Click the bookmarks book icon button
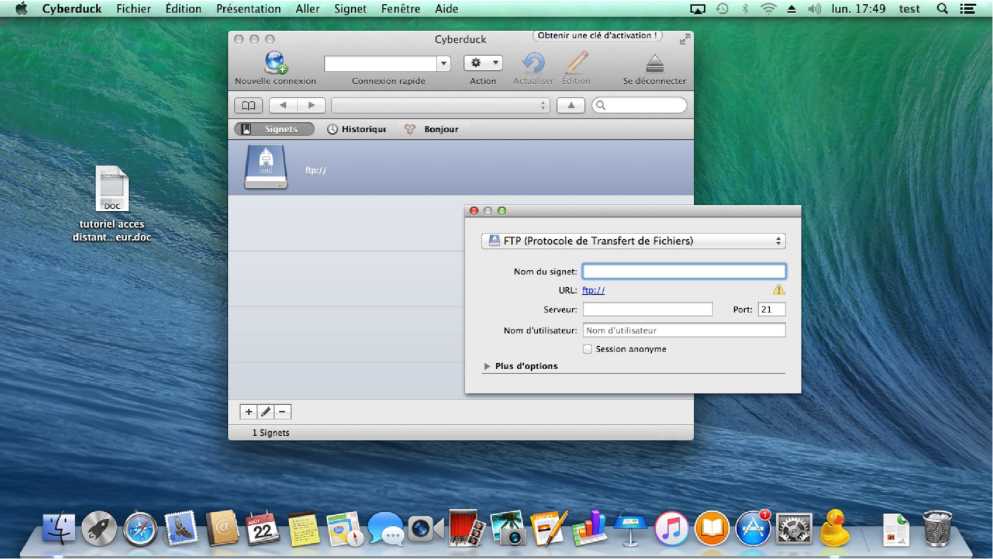Screen dimensions: 993x559 [248, 105]
